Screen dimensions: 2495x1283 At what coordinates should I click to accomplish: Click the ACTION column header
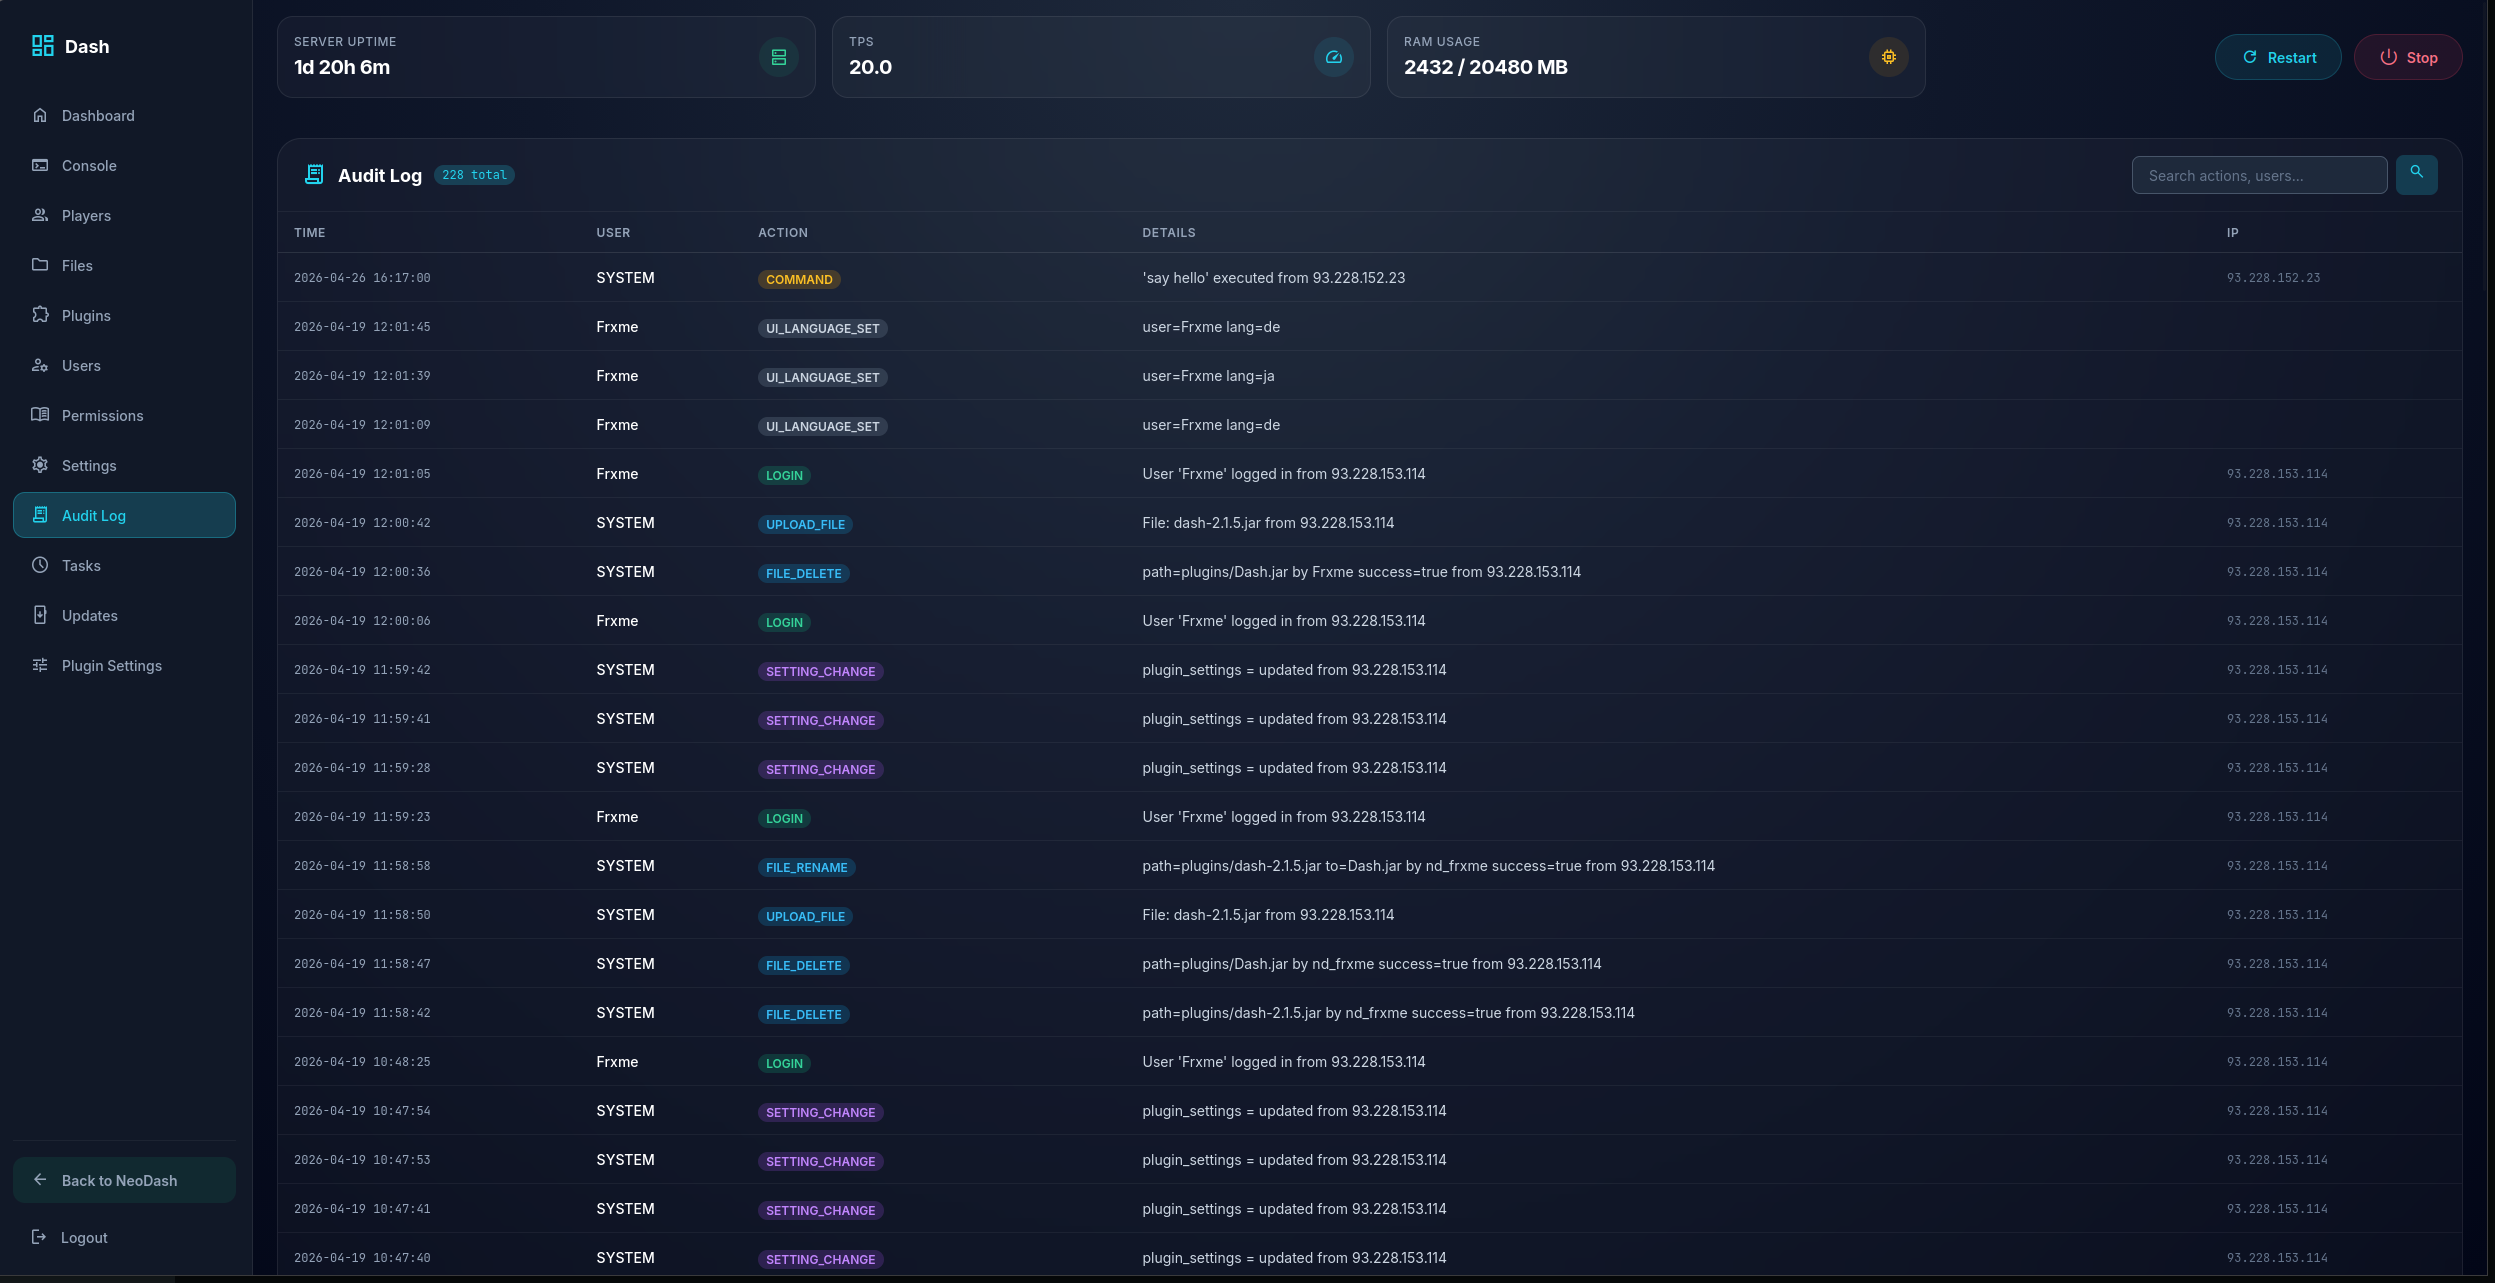[783, 232]
